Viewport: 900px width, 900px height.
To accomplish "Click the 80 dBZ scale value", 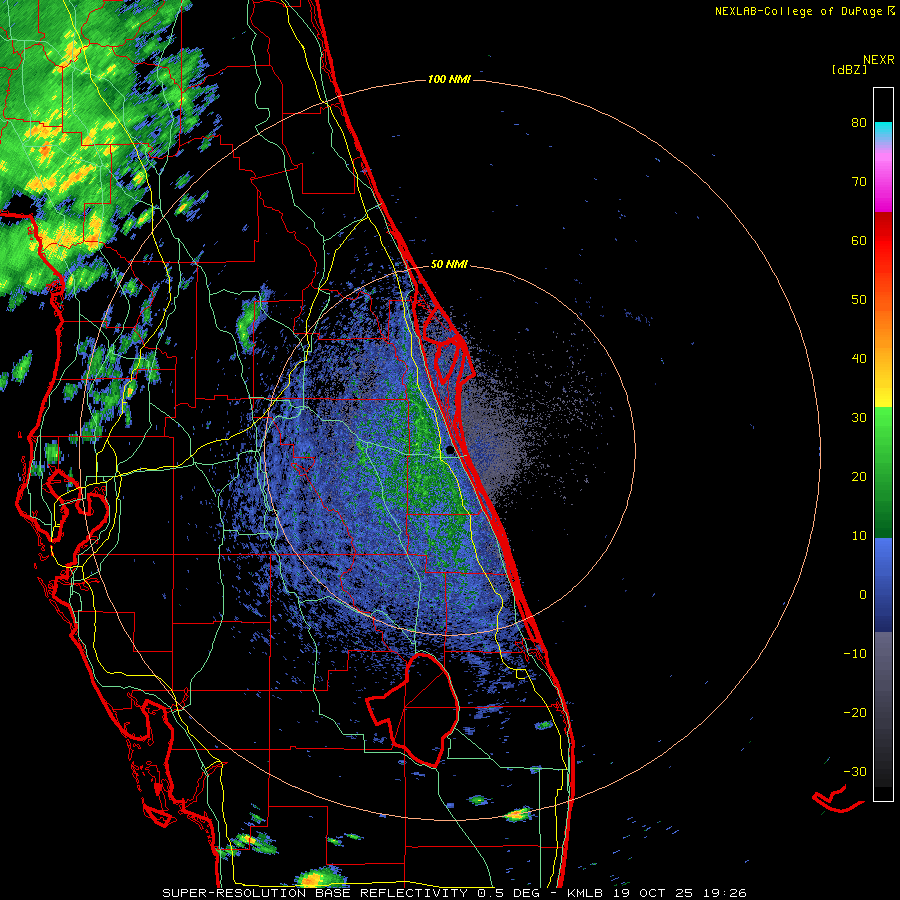I will tap(859, 122).
